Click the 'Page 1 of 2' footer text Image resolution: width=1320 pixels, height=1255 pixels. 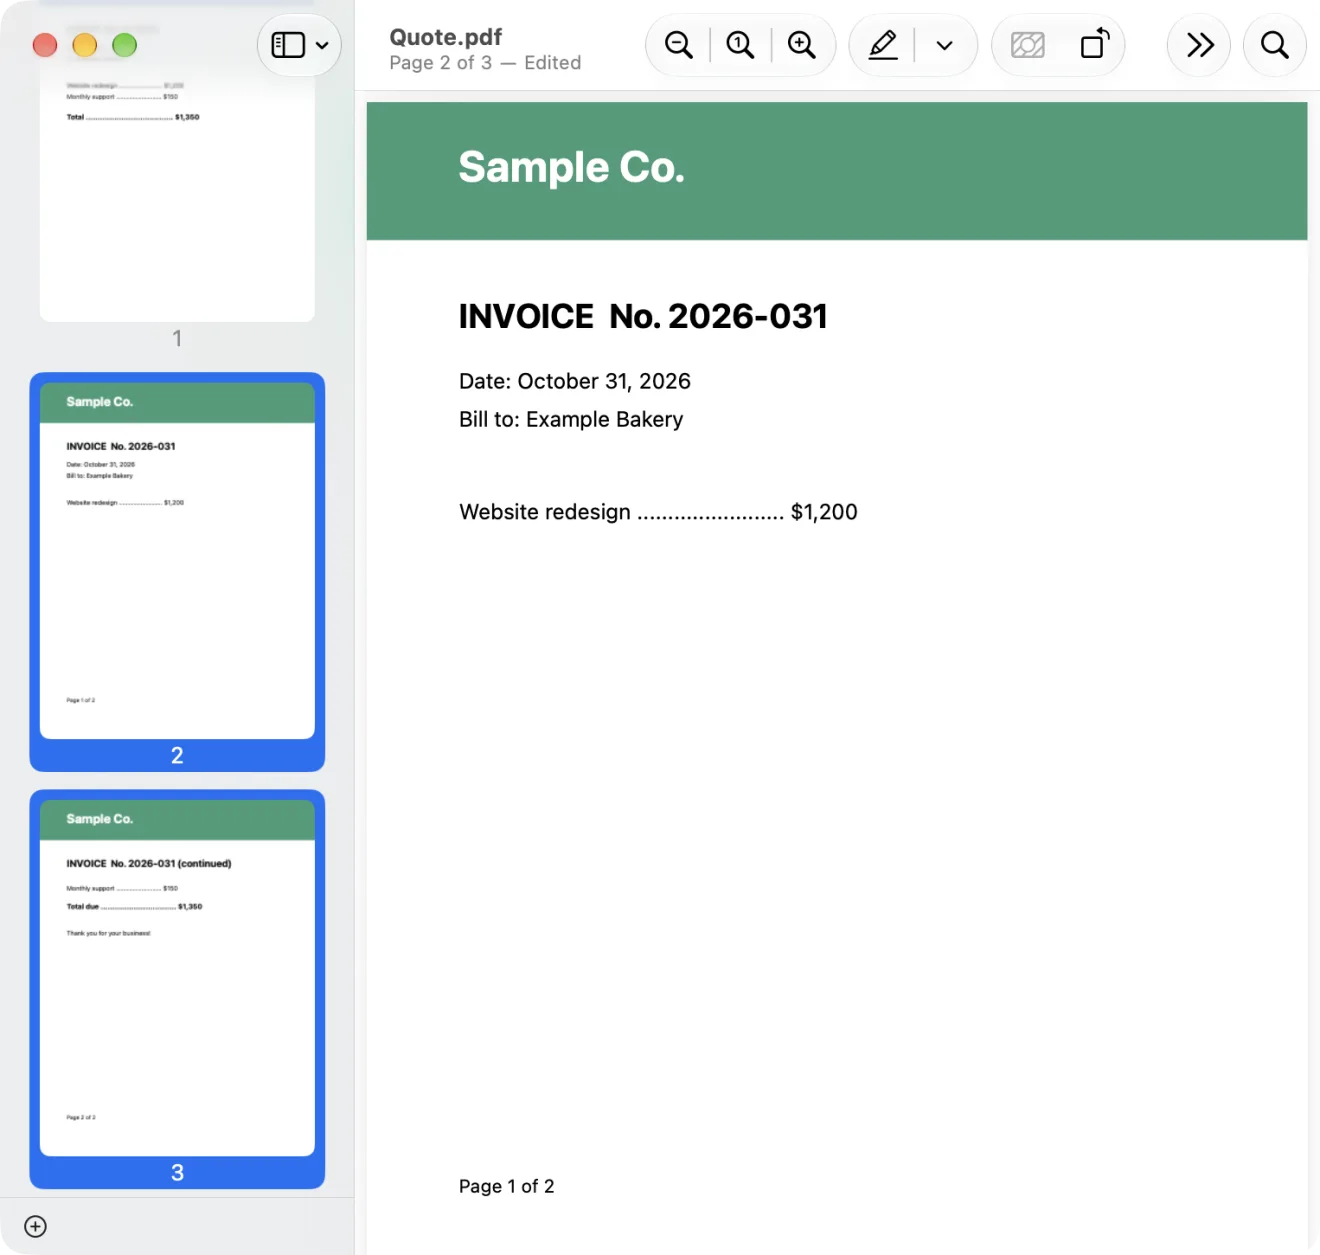[x=506, y=1186]
